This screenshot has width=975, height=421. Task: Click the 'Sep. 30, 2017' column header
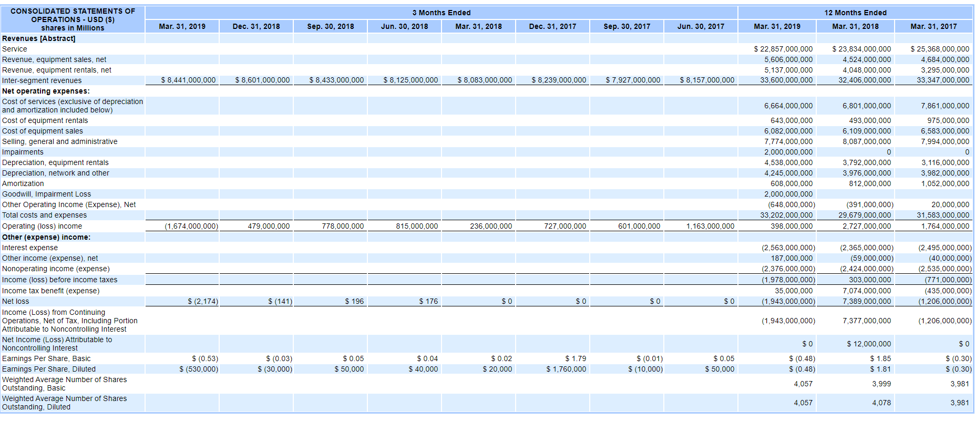[x=626, y=26]
